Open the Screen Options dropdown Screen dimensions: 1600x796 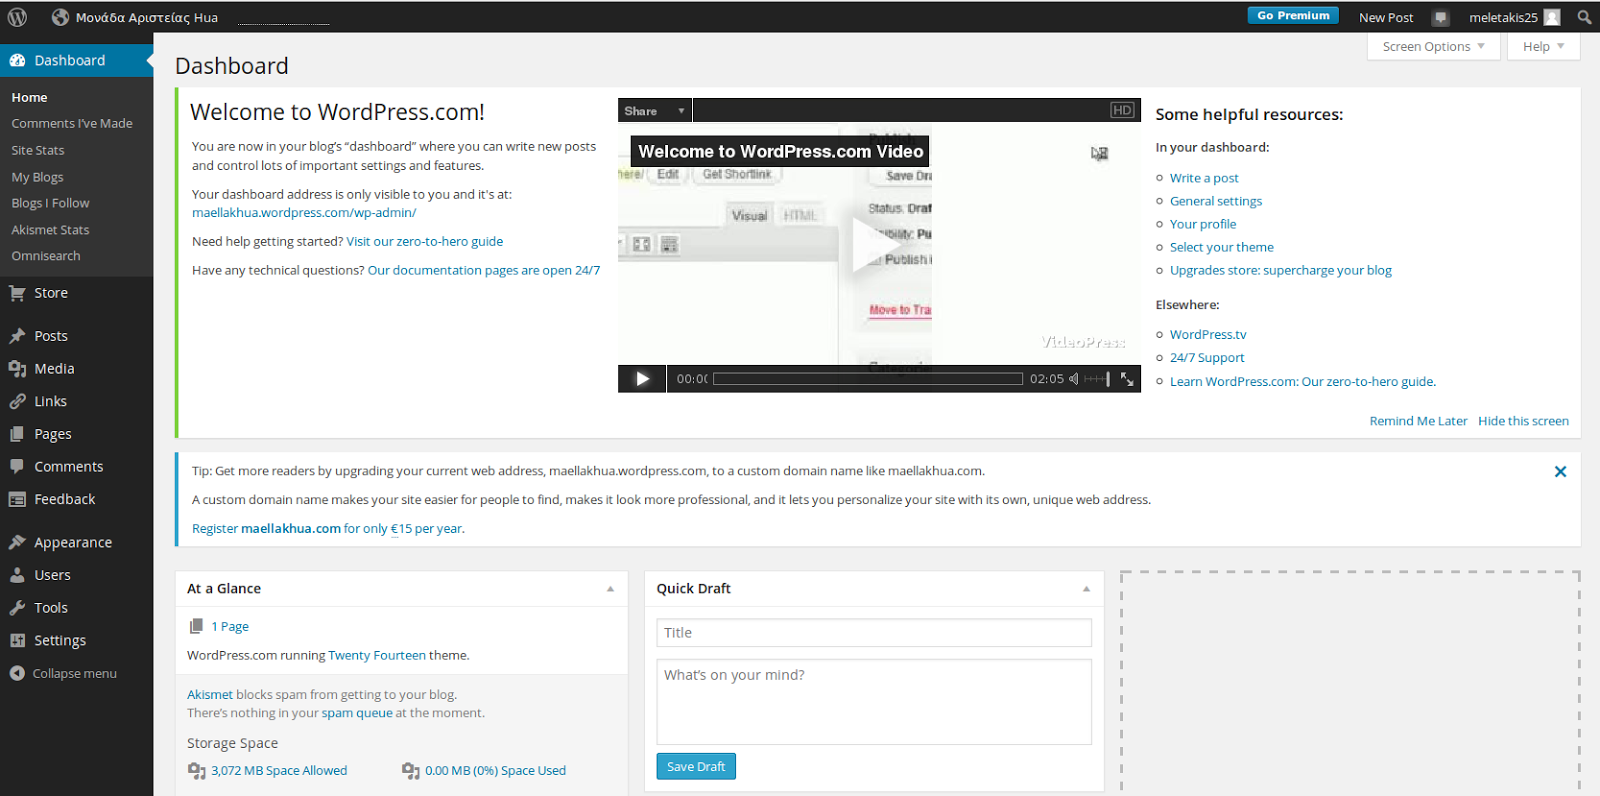click(x=1433, y=46)
